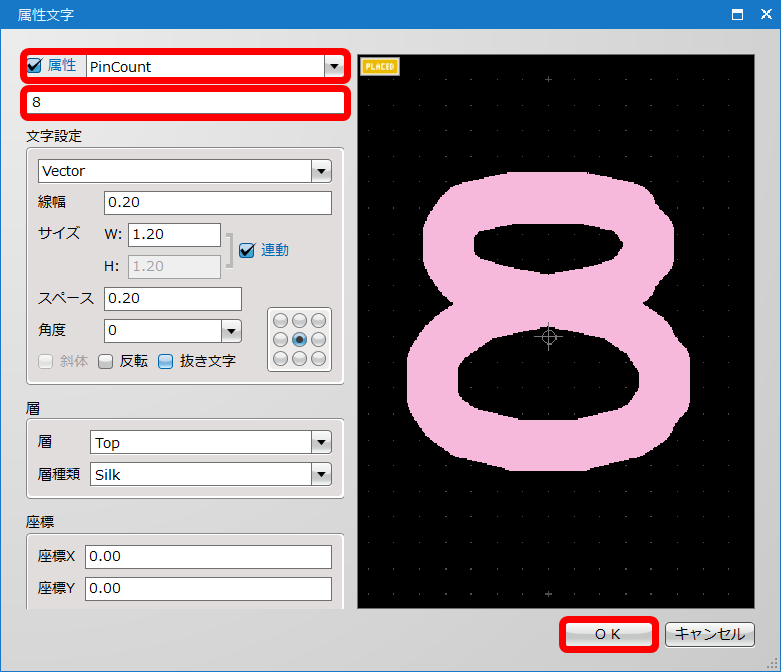Expand the 層種類 Silk dropdown
This screenshot has height=672, width=781.
[320, 475]
